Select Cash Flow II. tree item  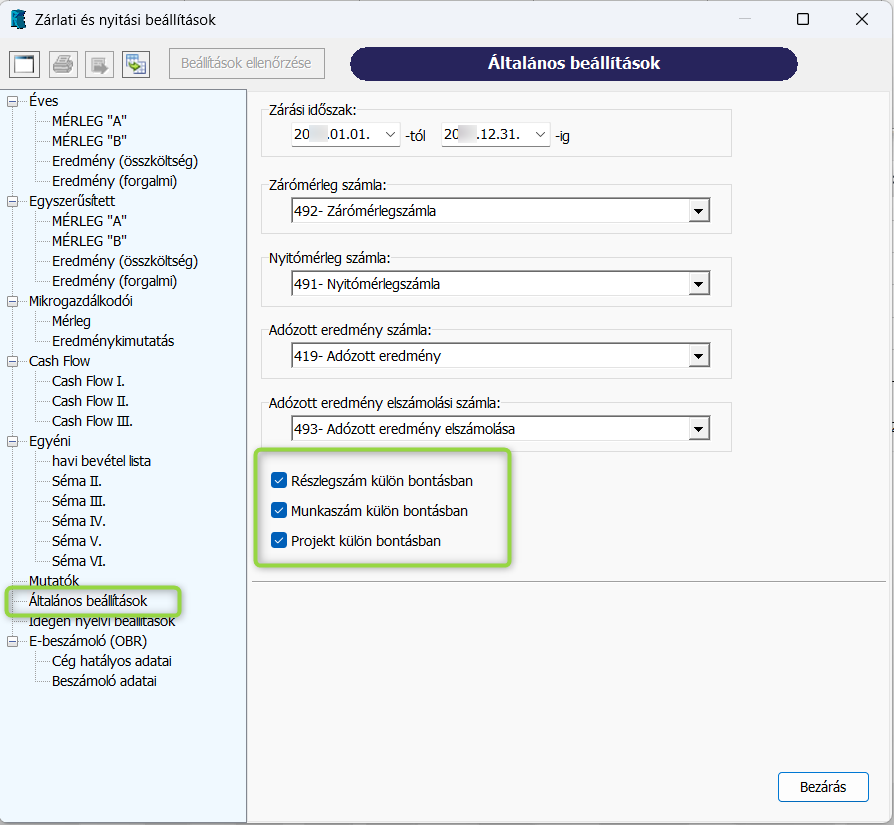[x=90, y=401]
